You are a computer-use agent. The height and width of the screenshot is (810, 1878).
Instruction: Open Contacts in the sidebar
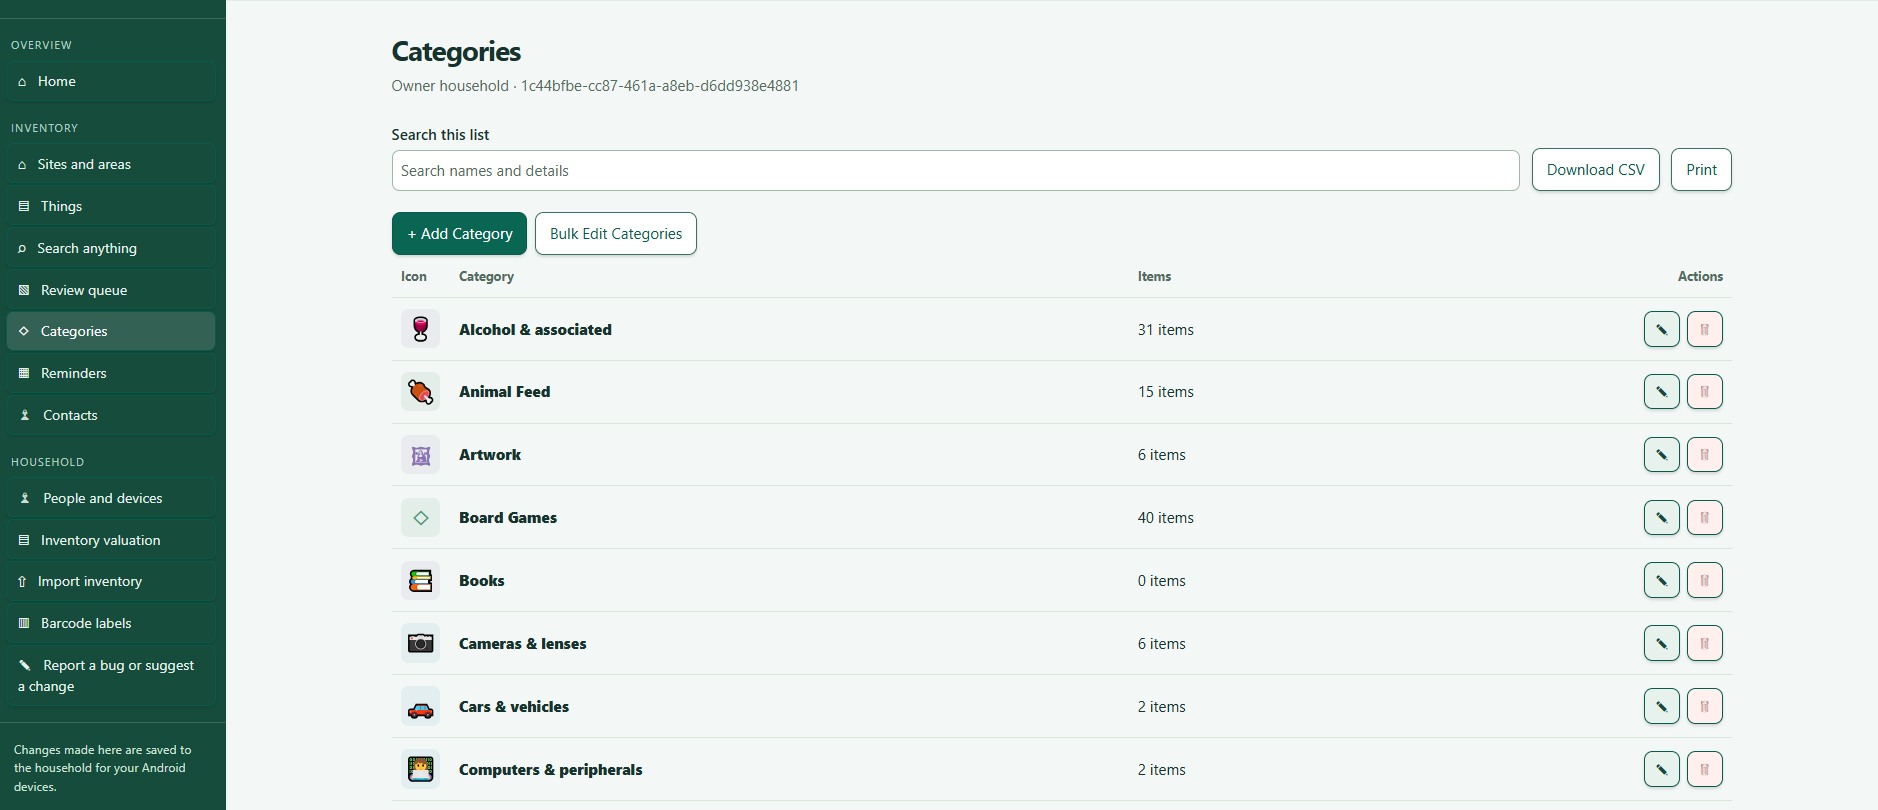pyautogui.click(x=111, y=415)
